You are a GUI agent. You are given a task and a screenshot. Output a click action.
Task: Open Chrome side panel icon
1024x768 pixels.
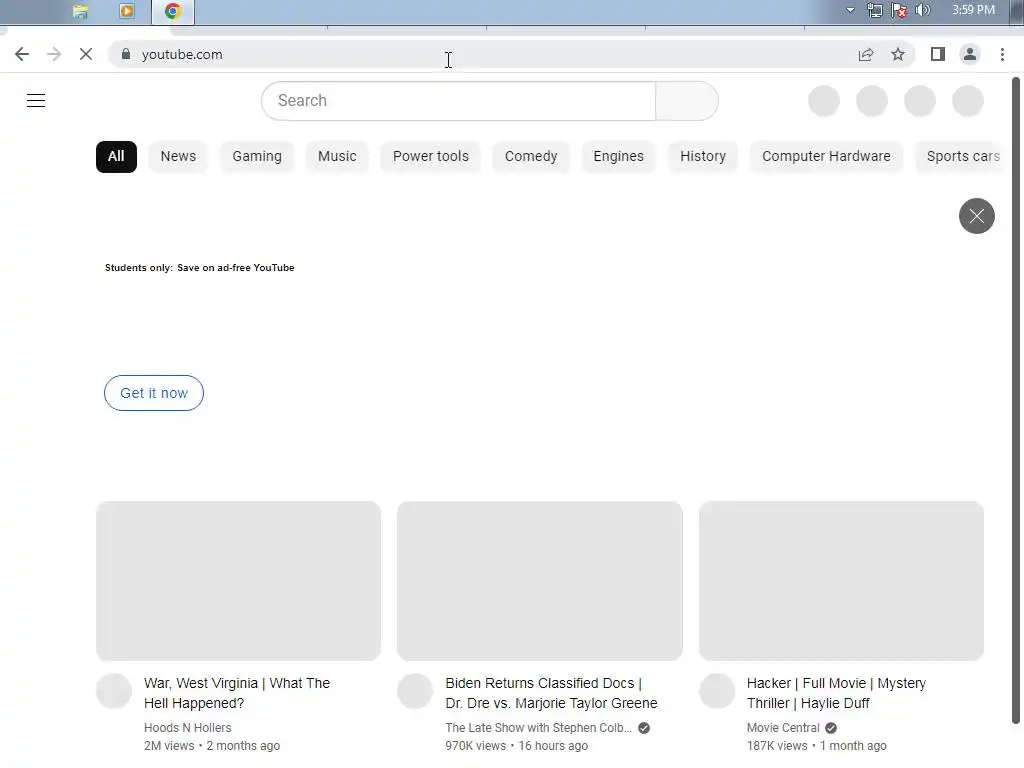(x=938, y=54)
